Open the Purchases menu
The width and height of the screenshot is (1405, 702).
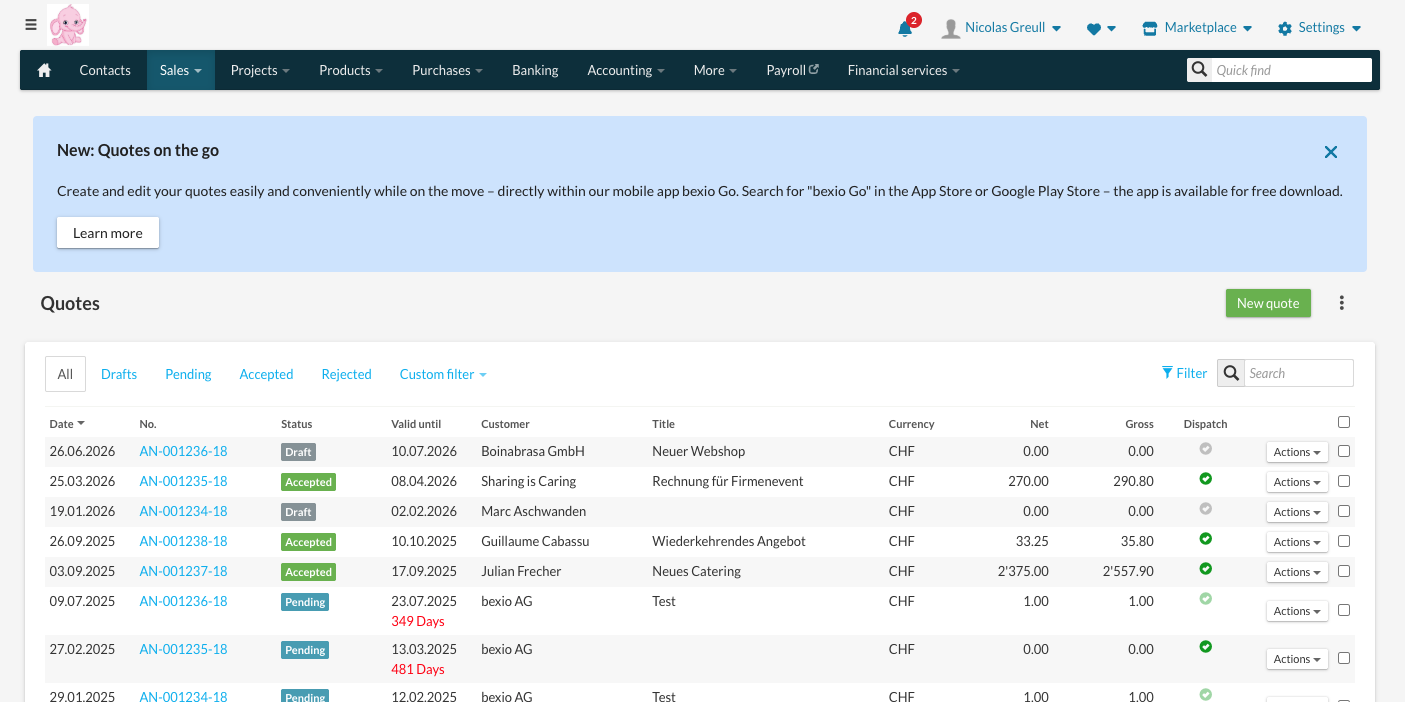pos(447,70)
